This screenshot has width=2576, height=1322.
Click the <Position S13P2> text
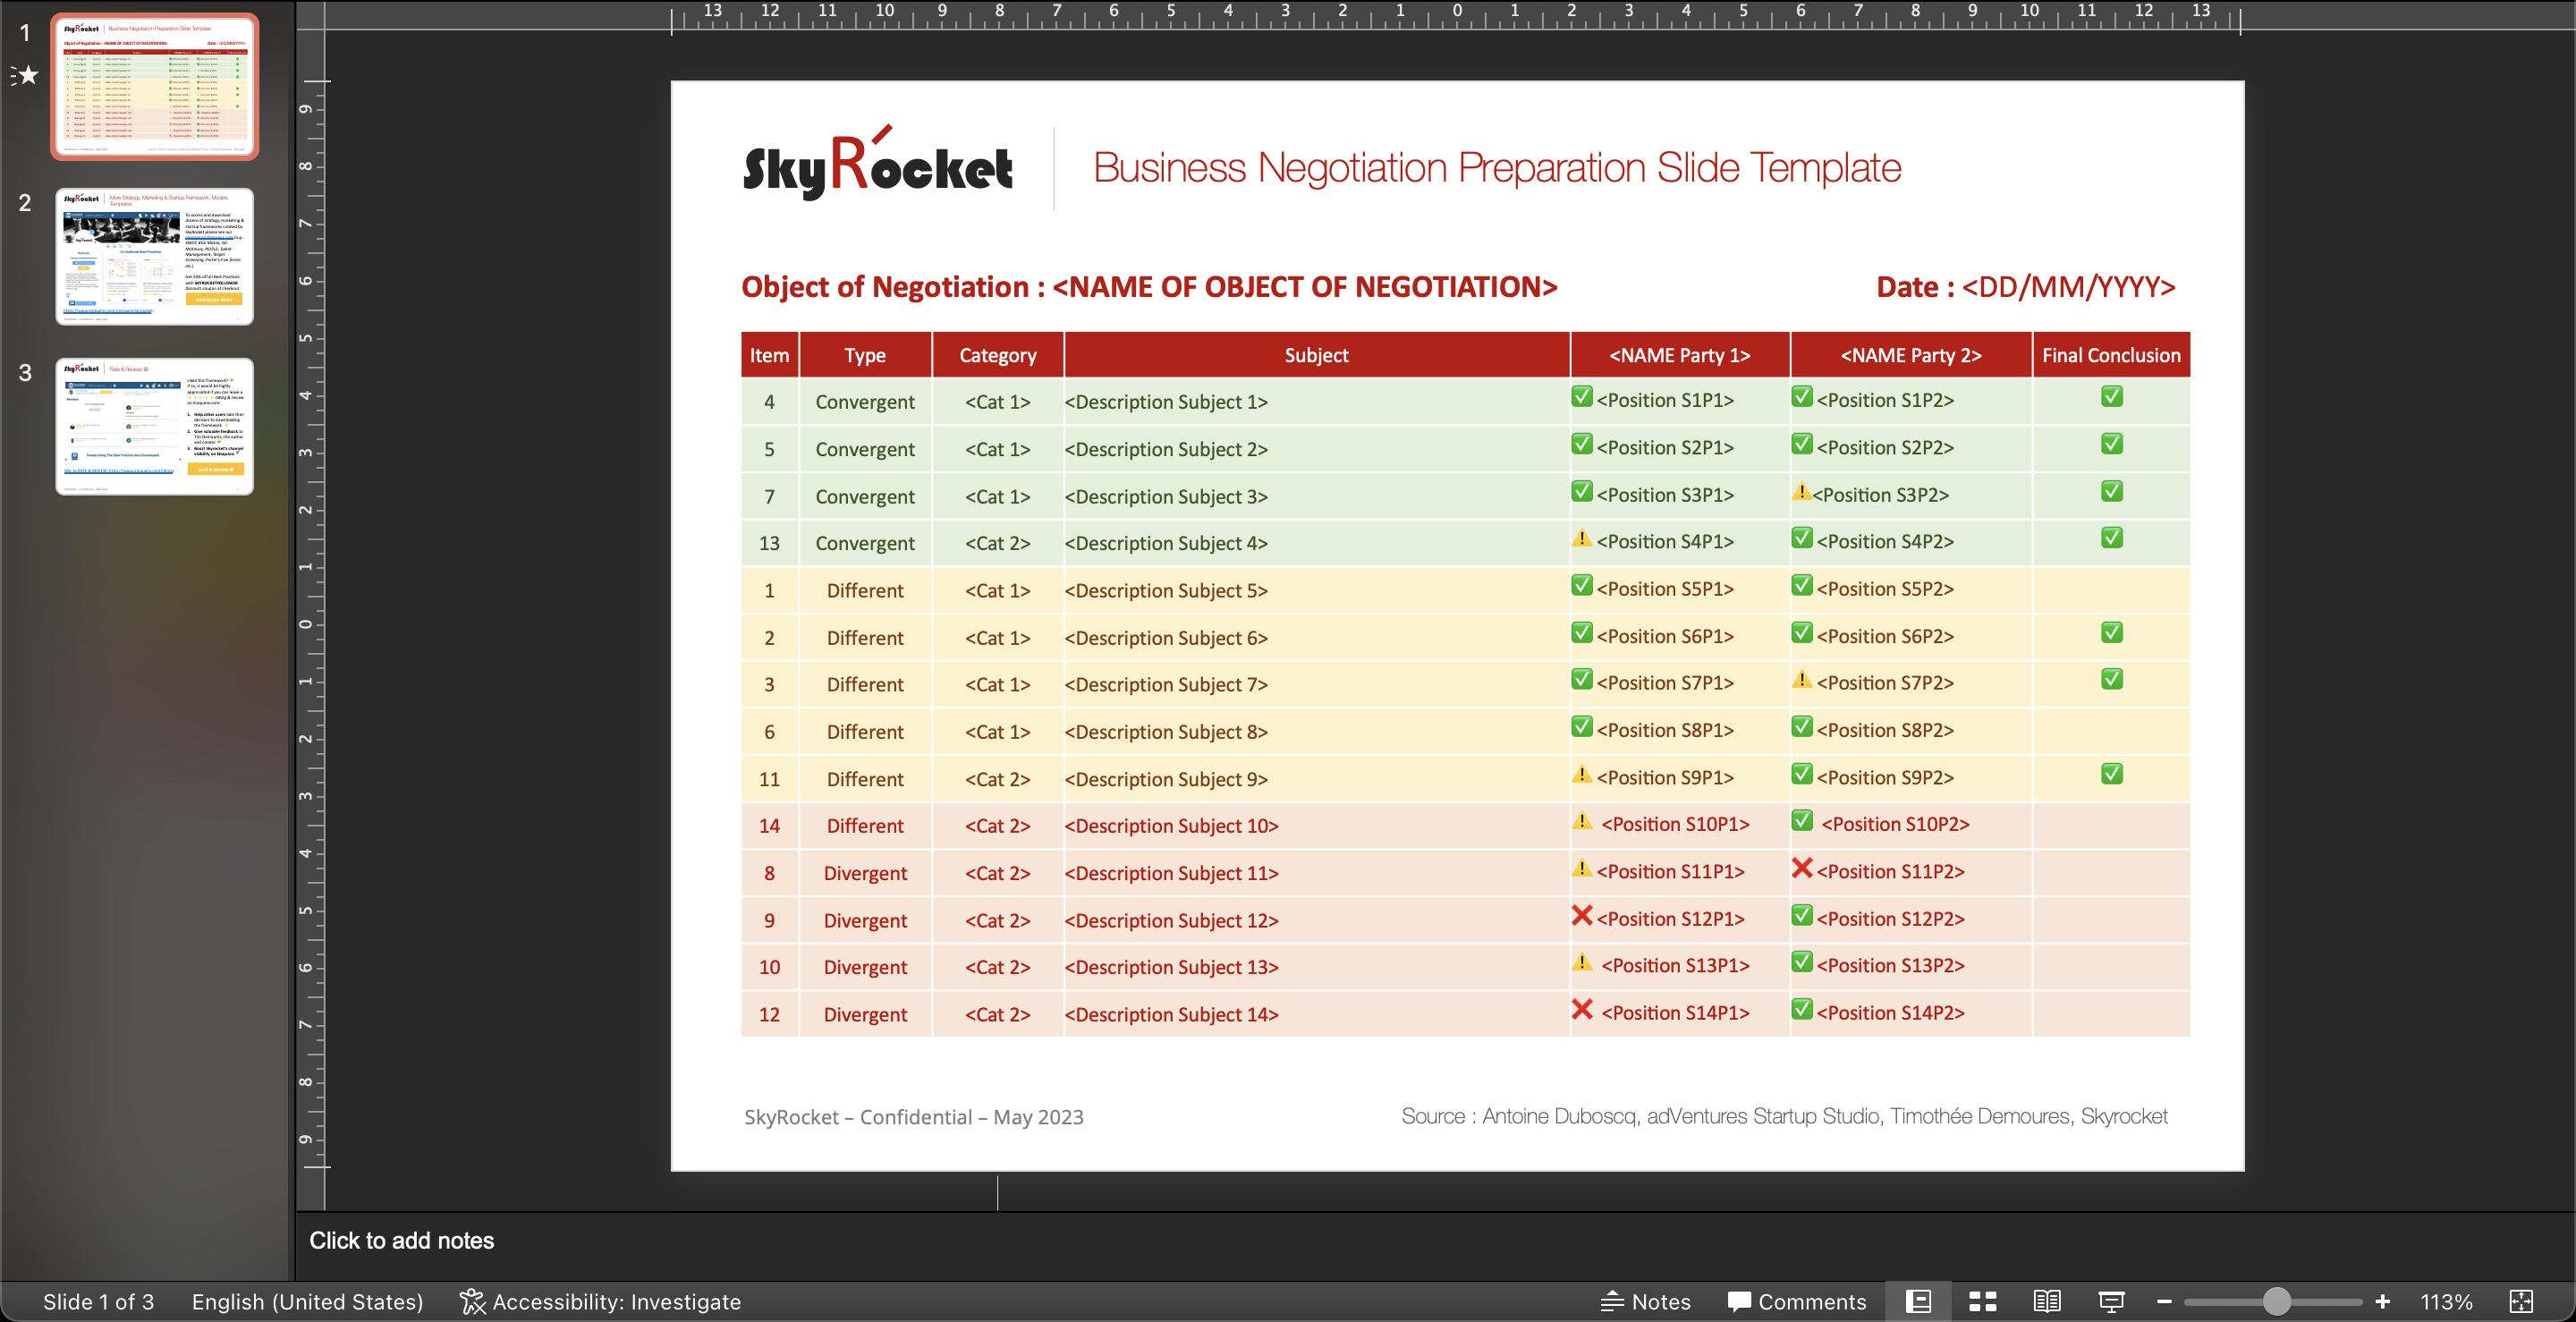(1890, 965)
